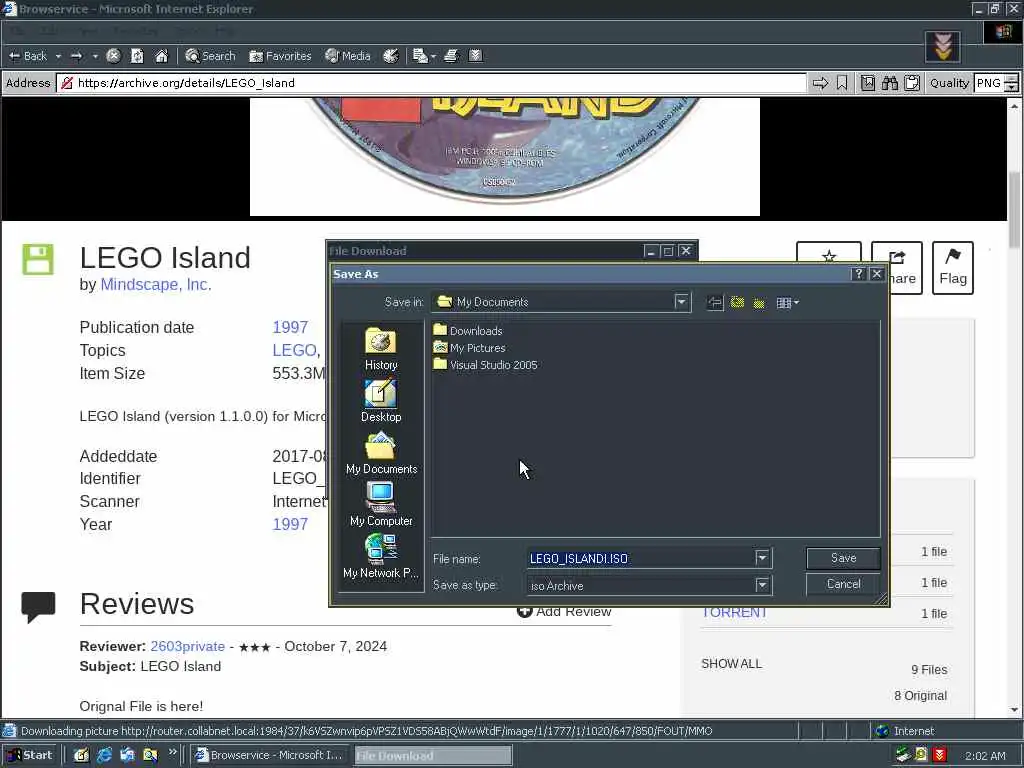Screen dimensions: 1024x768
Task: Click the Go arrow next to address bar
Action: tap(820, 83)
